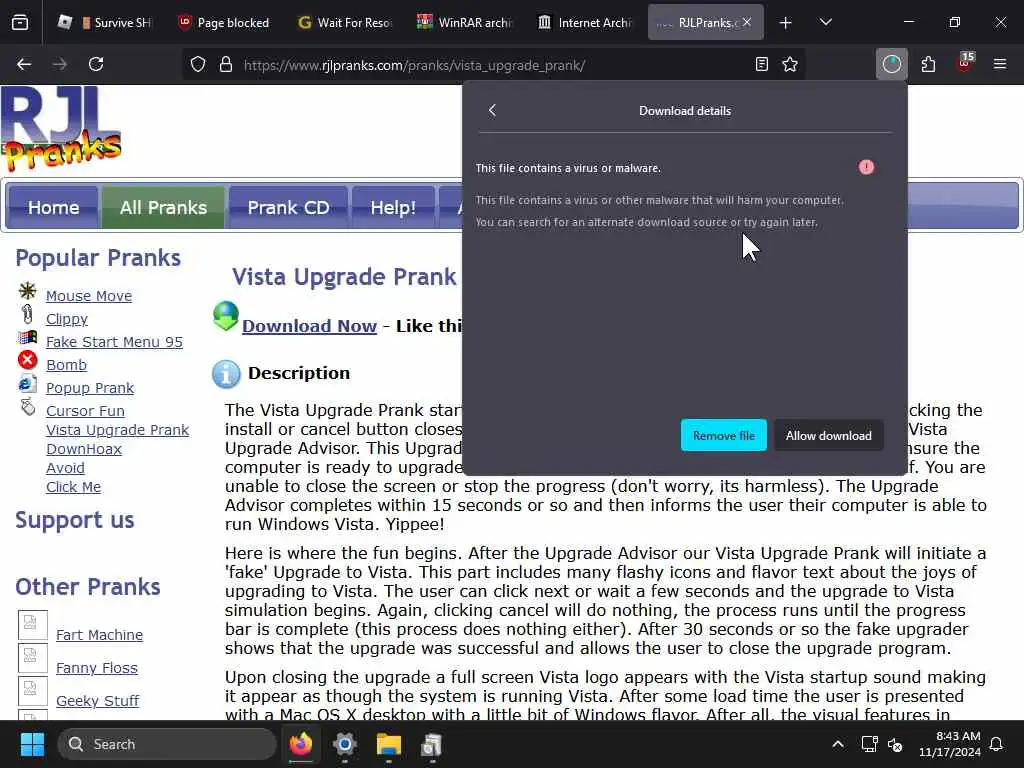Open the Mouse Move prank link
1024x768 pixels.
pos(89,296)
